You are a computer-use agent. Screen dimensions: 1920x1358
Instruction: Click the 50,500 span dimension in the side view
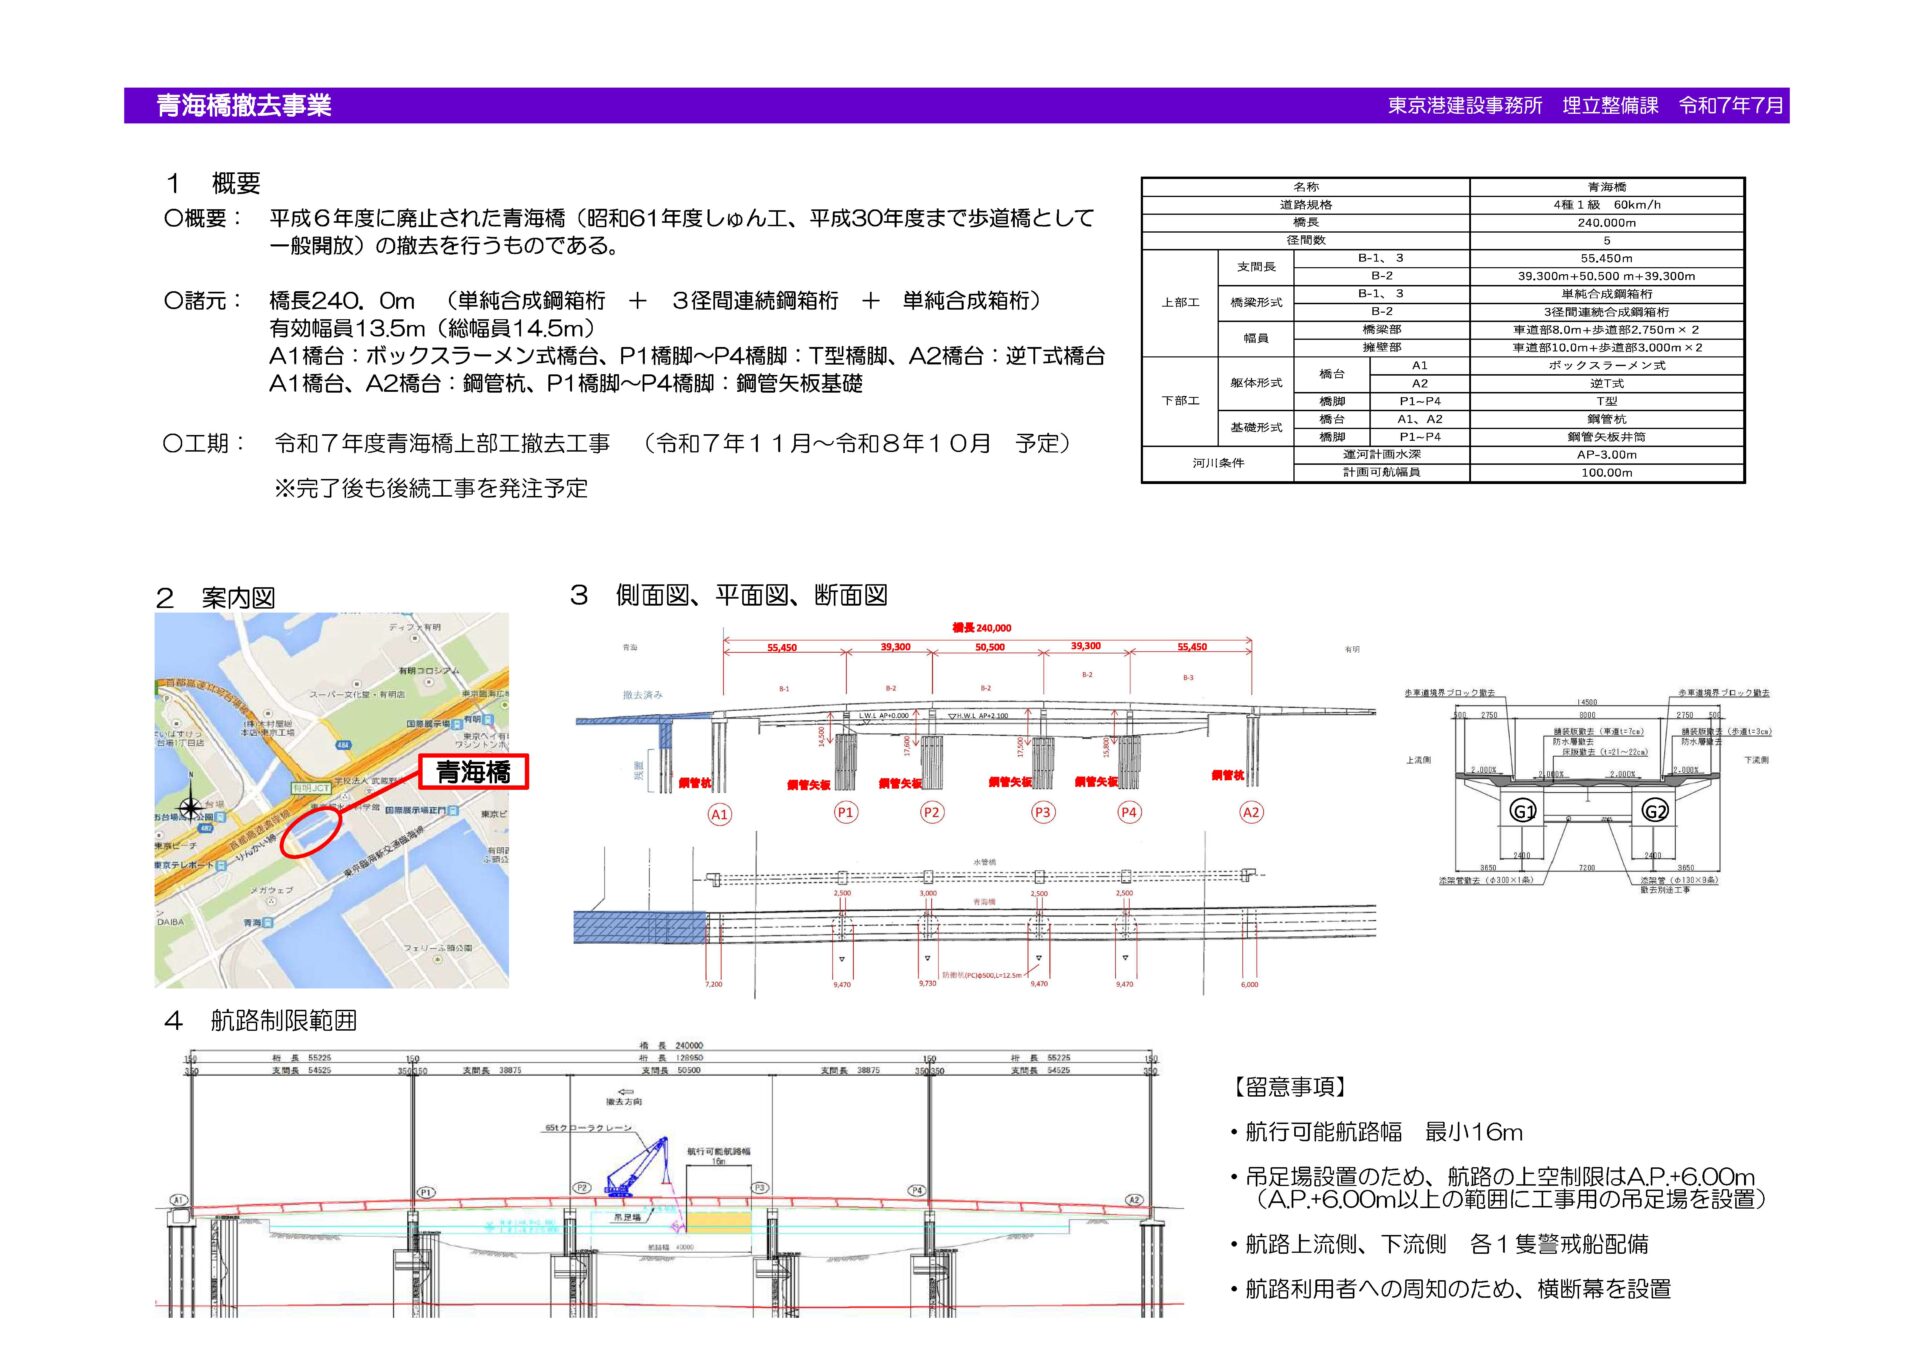pos(990,647)
